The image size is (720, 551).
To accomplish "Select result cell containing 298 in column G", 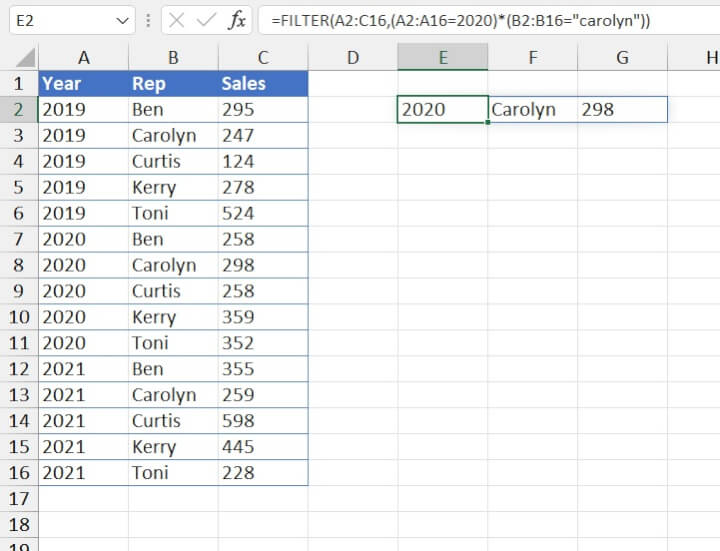I will [x=622, y=110].
